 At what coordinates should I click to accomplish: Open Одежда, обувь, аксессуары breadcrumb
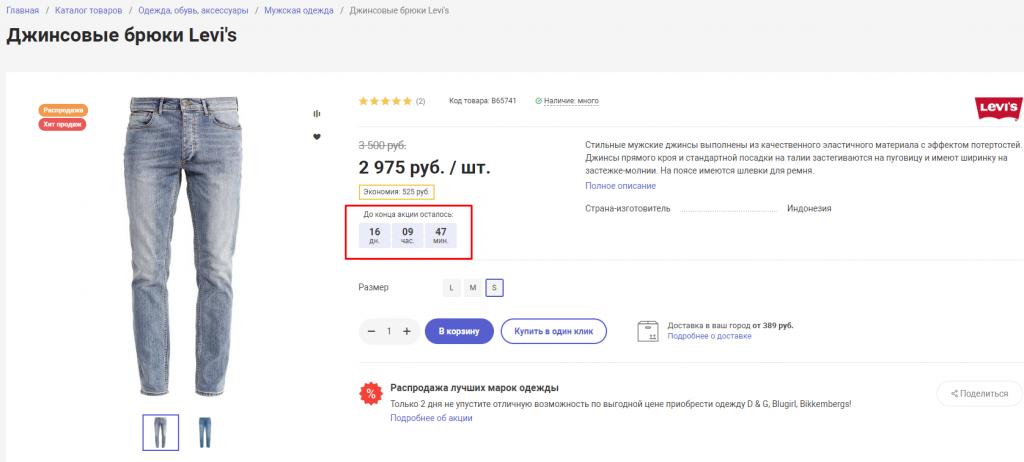193,11
